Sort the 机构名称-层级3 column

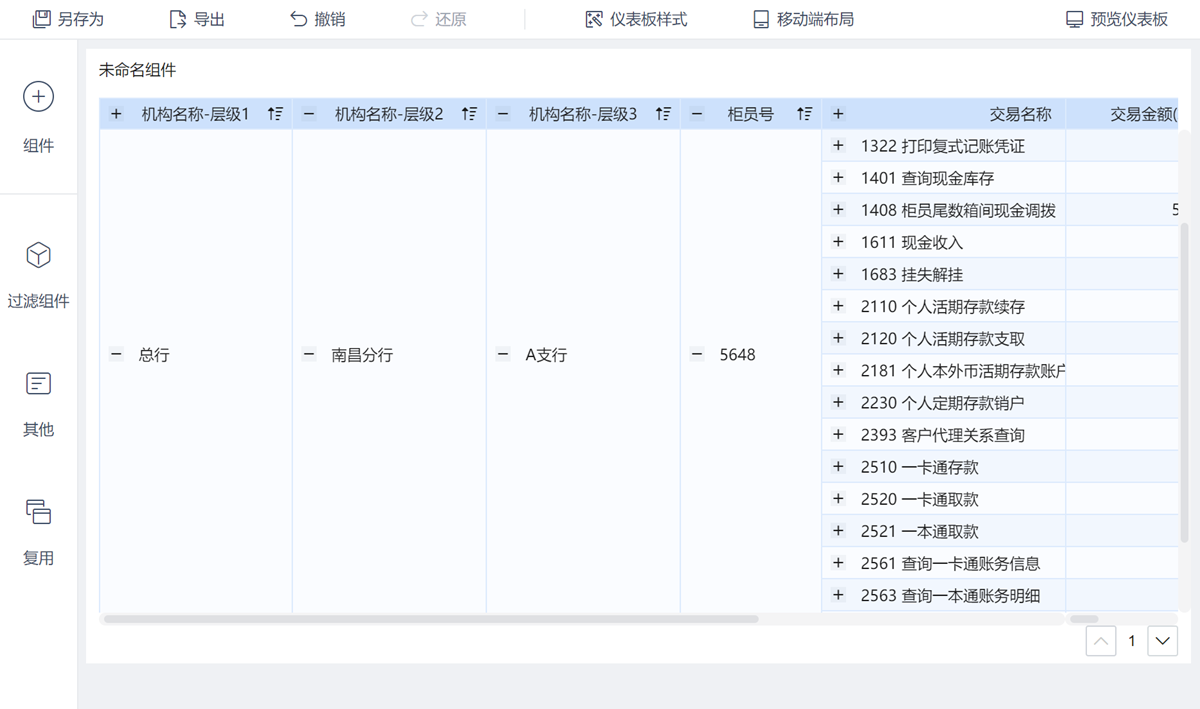point(663,114)
